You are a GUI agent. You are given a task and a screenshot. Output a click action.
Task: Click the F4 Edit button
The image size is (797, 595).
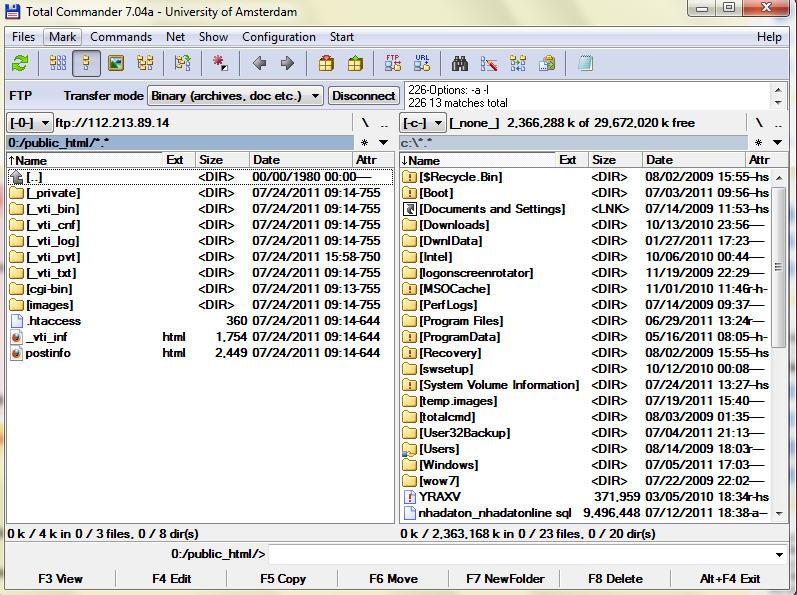[x=171, y=579]
